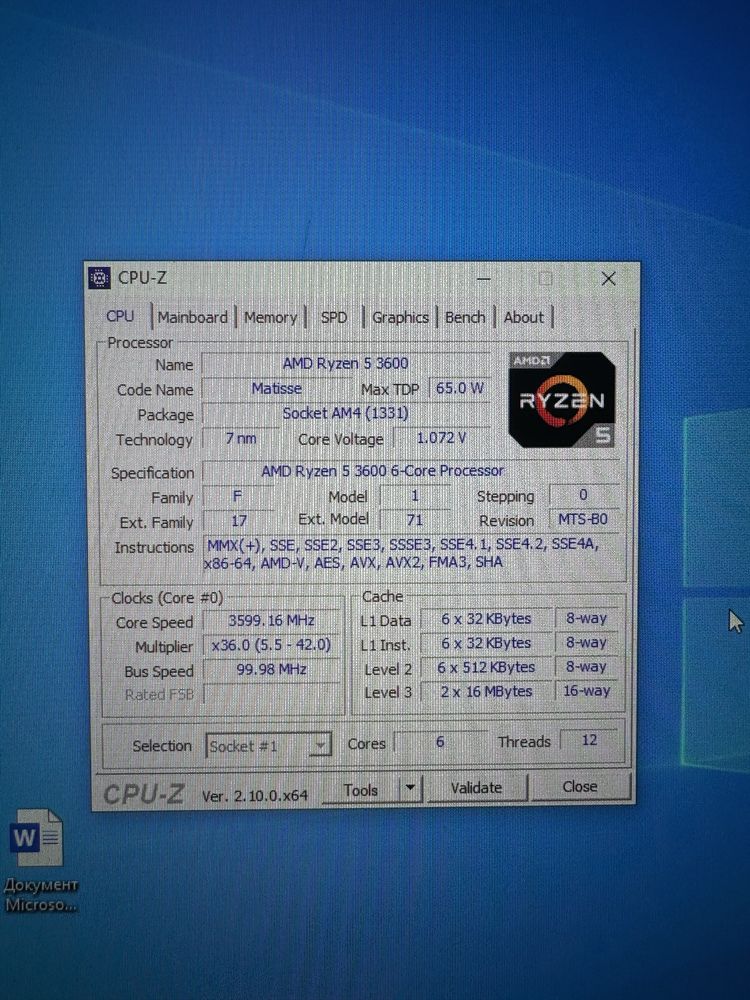Click the Close button at bottom
750x1000 pixels.
(580, 786)
